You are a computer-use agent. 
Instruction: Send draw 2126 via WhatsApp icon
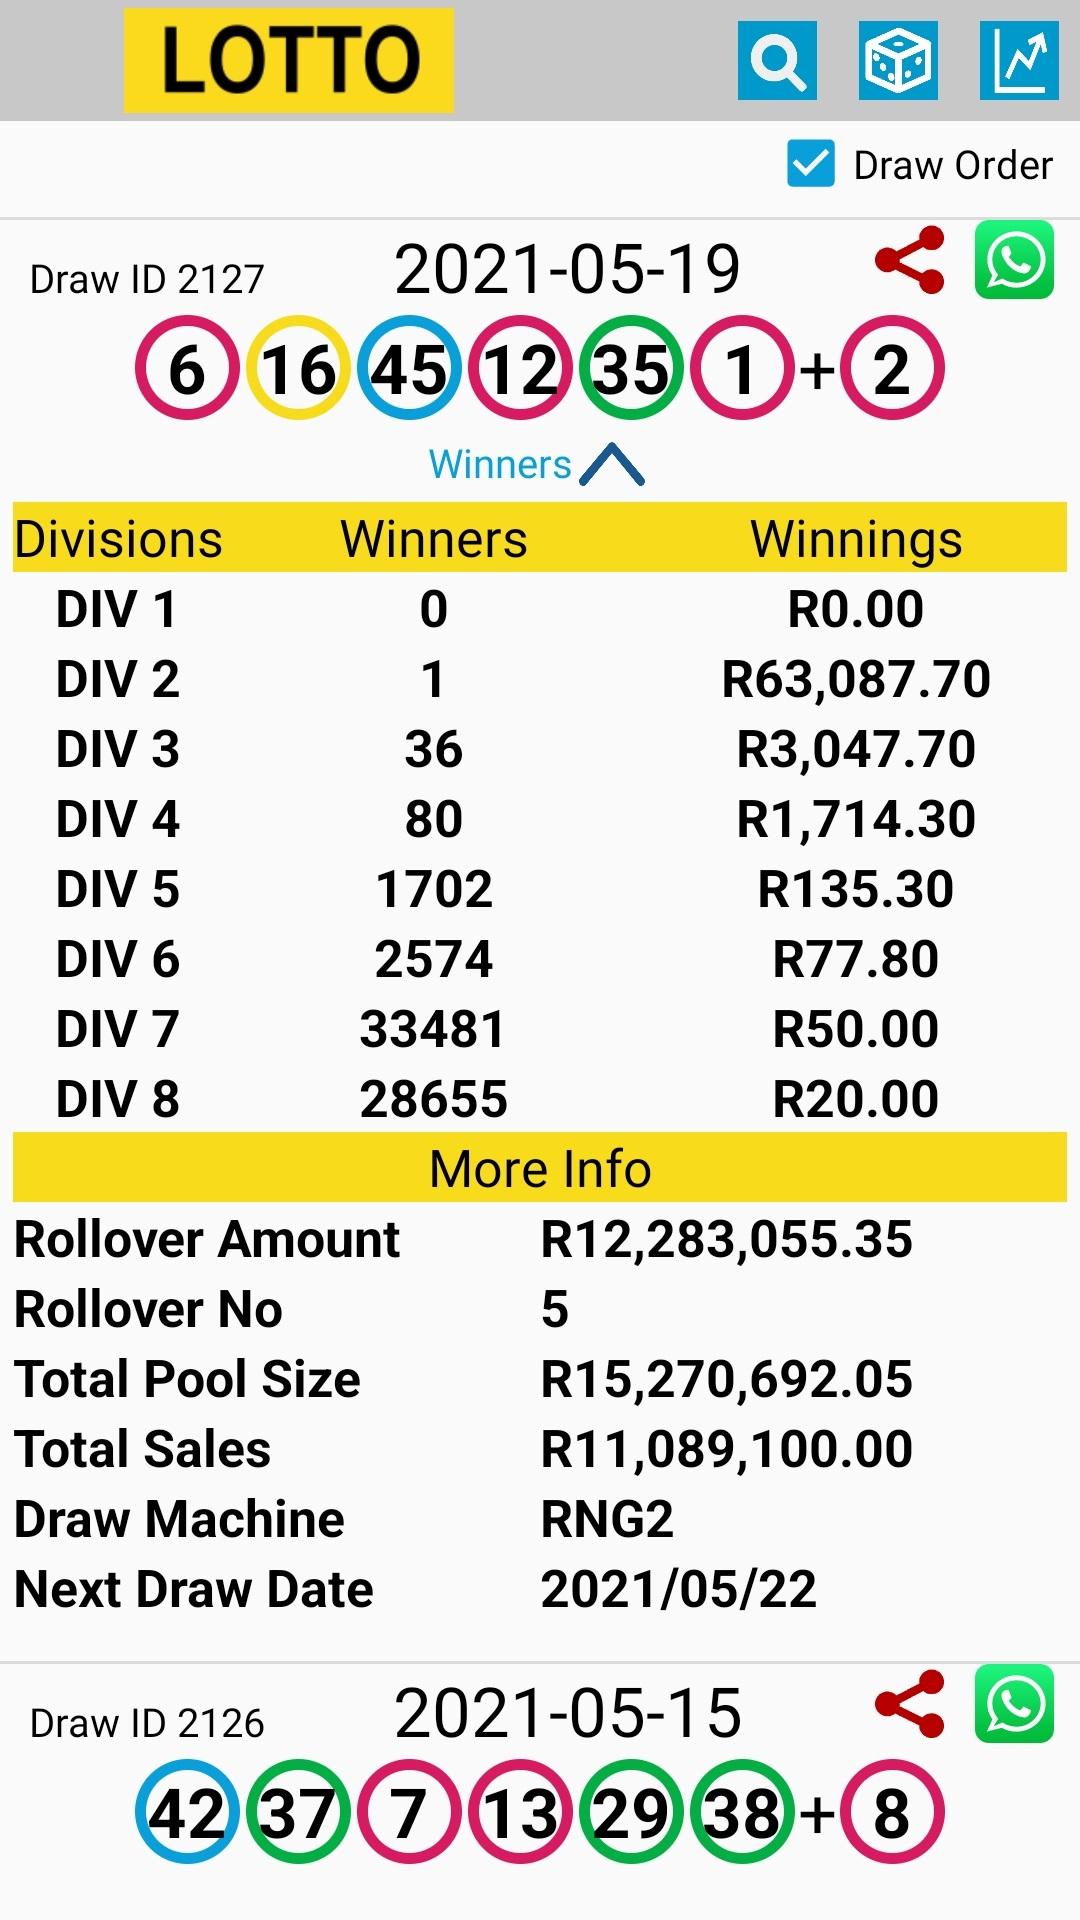(1014, 1704)
